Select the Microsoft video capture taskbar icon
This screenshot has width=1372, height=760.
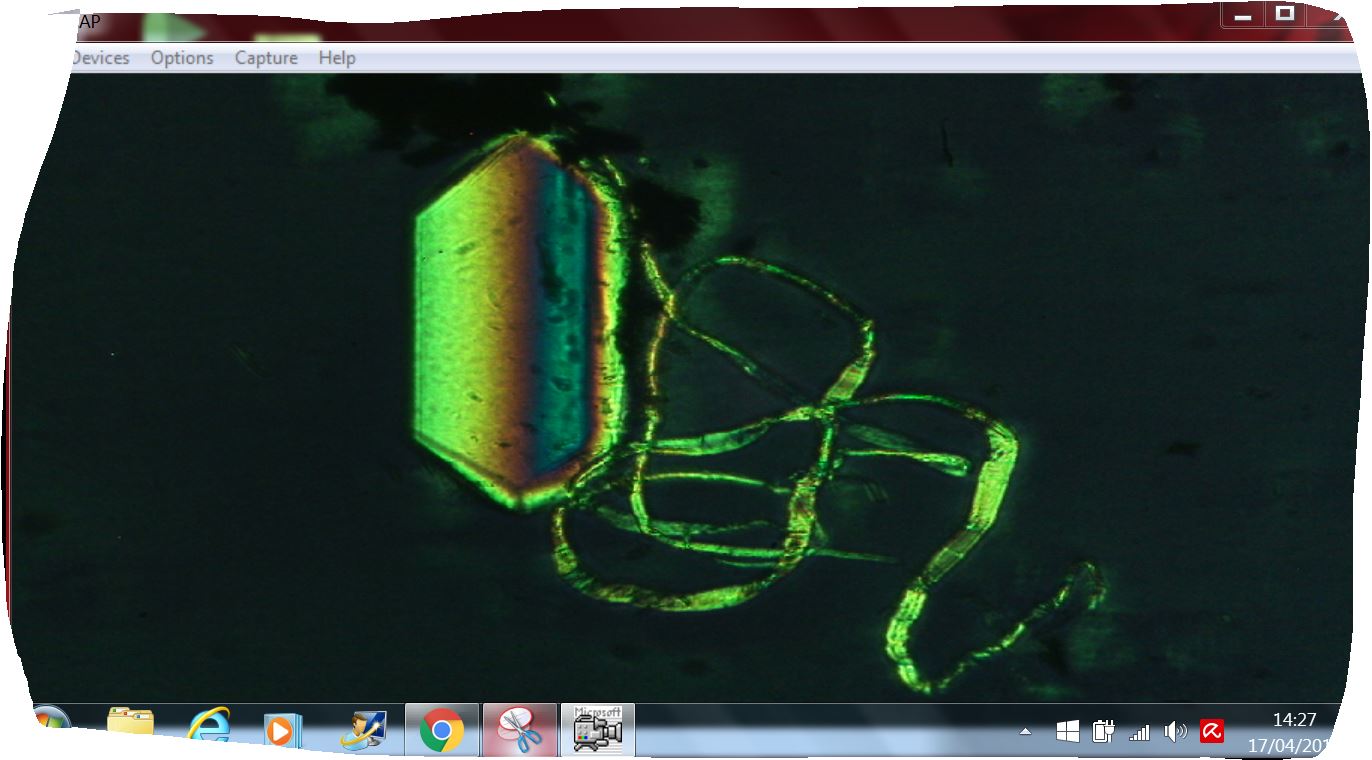(x=598, y=730)
